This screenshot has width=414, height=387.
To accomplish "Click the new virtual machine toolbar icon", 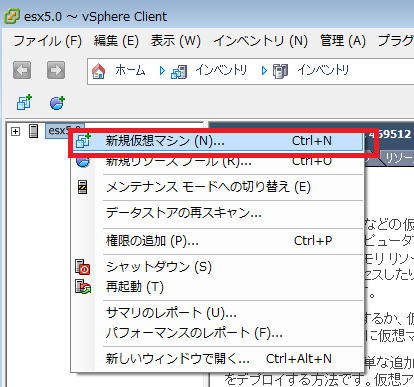I will (x=24, y=102).
